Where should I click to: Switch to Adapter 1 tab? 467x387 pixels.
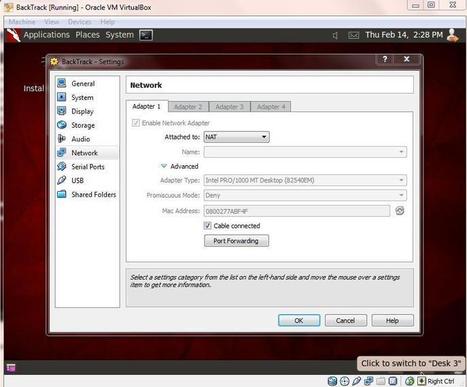[x=147, y=107]
